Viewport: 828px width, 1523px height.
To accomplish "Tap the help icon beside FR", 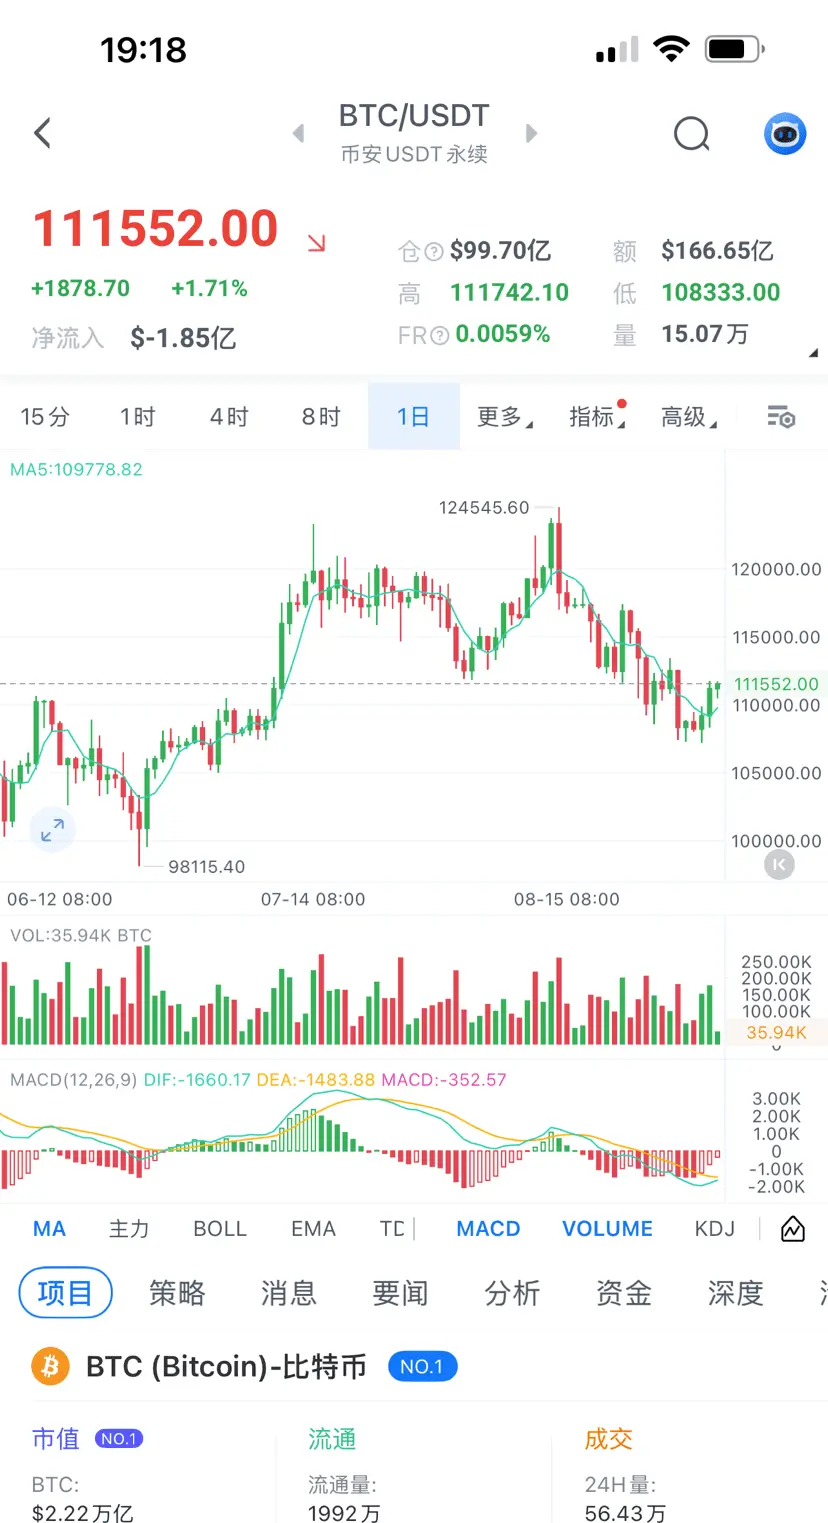I will click(440, 336).
